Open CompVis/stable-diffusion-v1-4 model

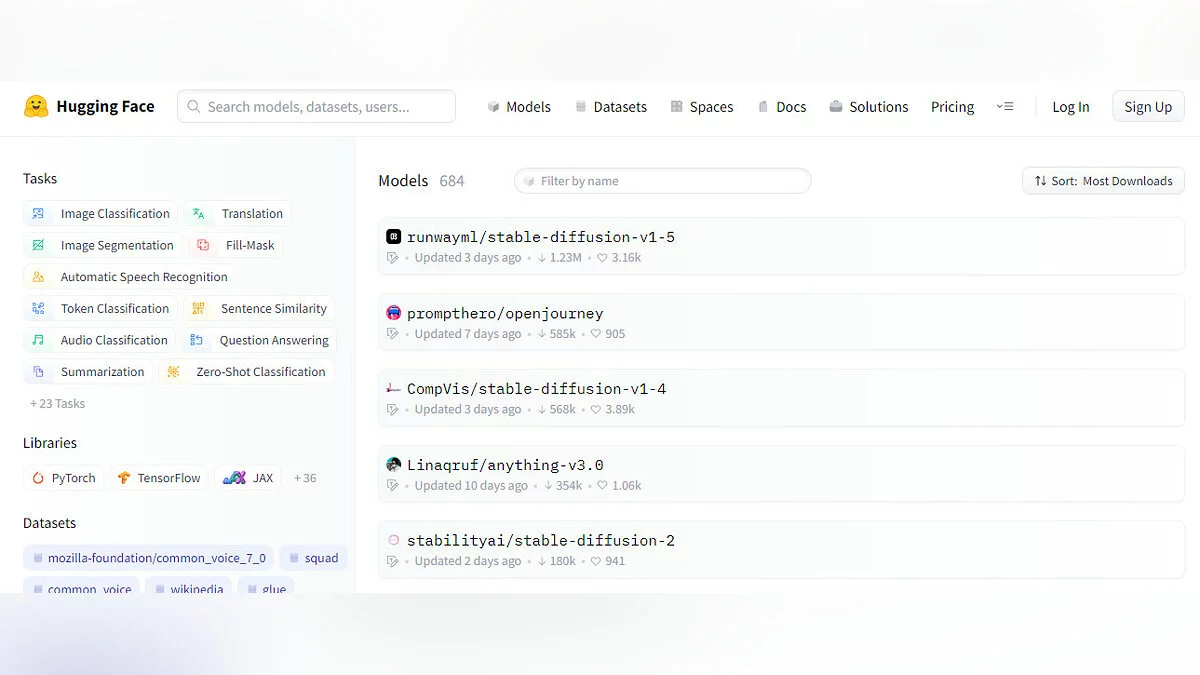[x=781, y=398]
